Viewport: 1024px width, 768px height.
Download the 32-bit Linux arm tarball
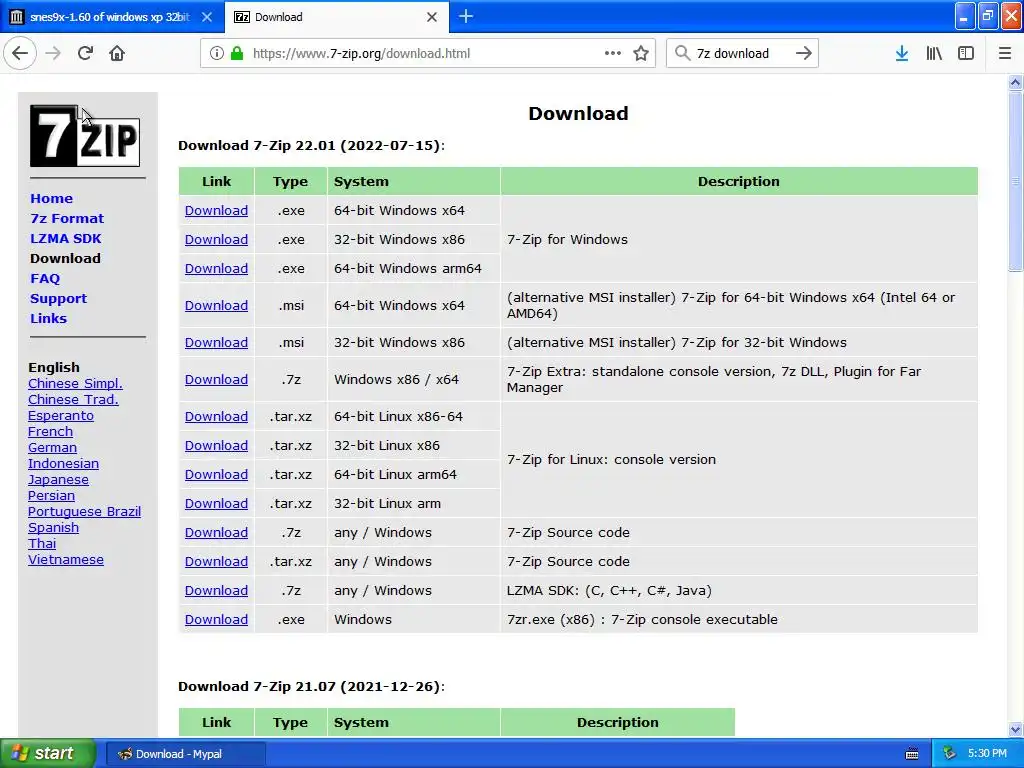(x=216, y=504)
